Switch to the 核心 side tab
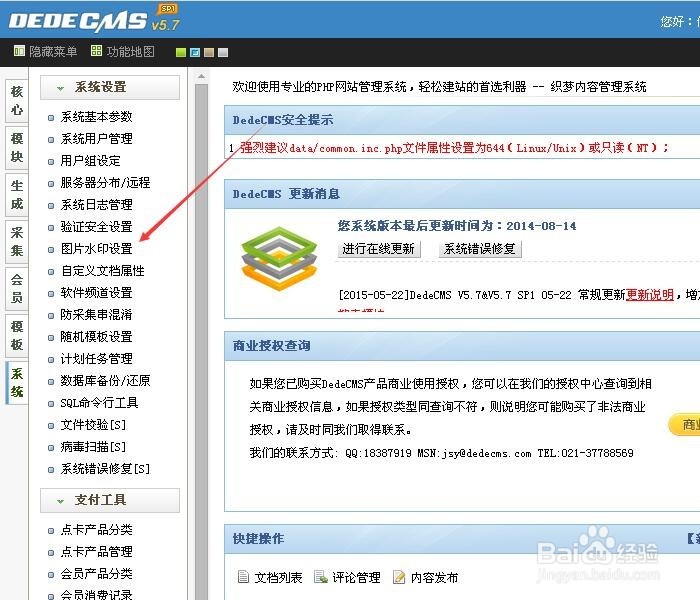700x600 pixels. 17,100
